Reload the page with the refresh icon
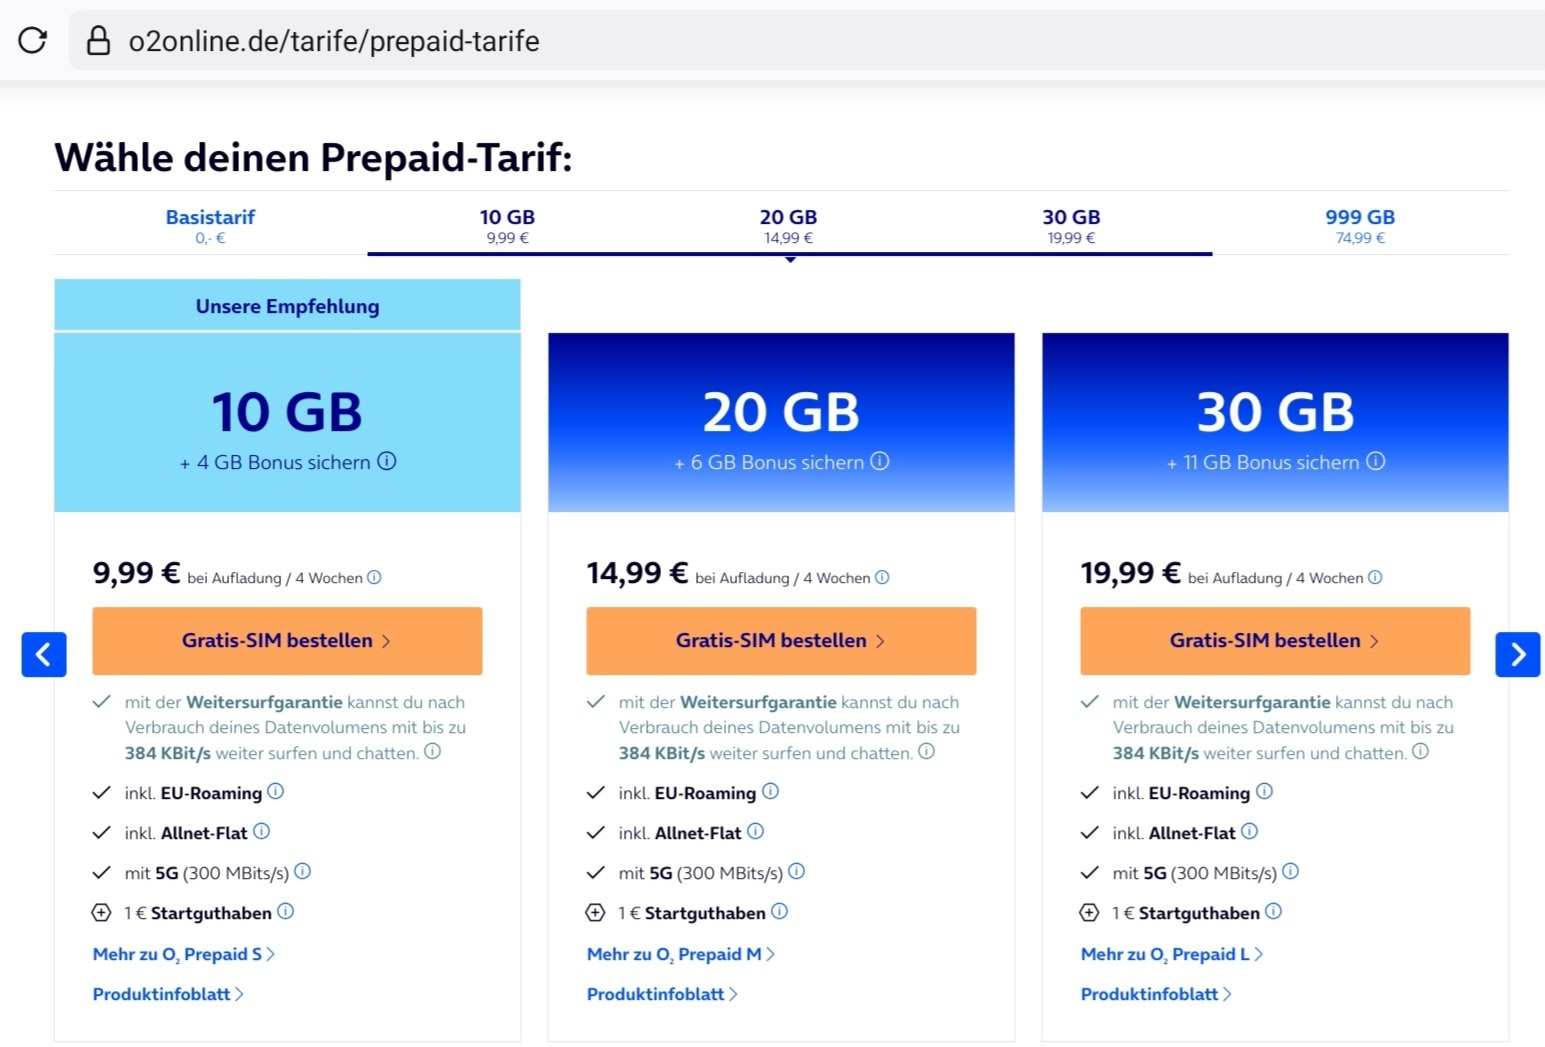Viewport: 1545px width, 1047px height. (x=33, y=40)
